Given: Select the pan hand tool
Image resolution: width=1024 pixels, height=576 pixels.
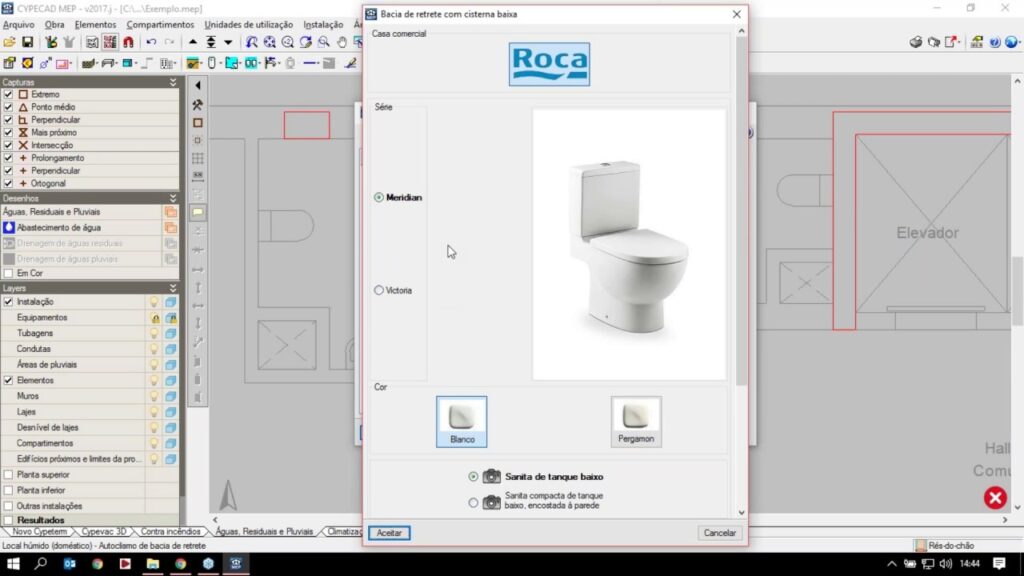Looking at the screenshot, I should [342, 42].
